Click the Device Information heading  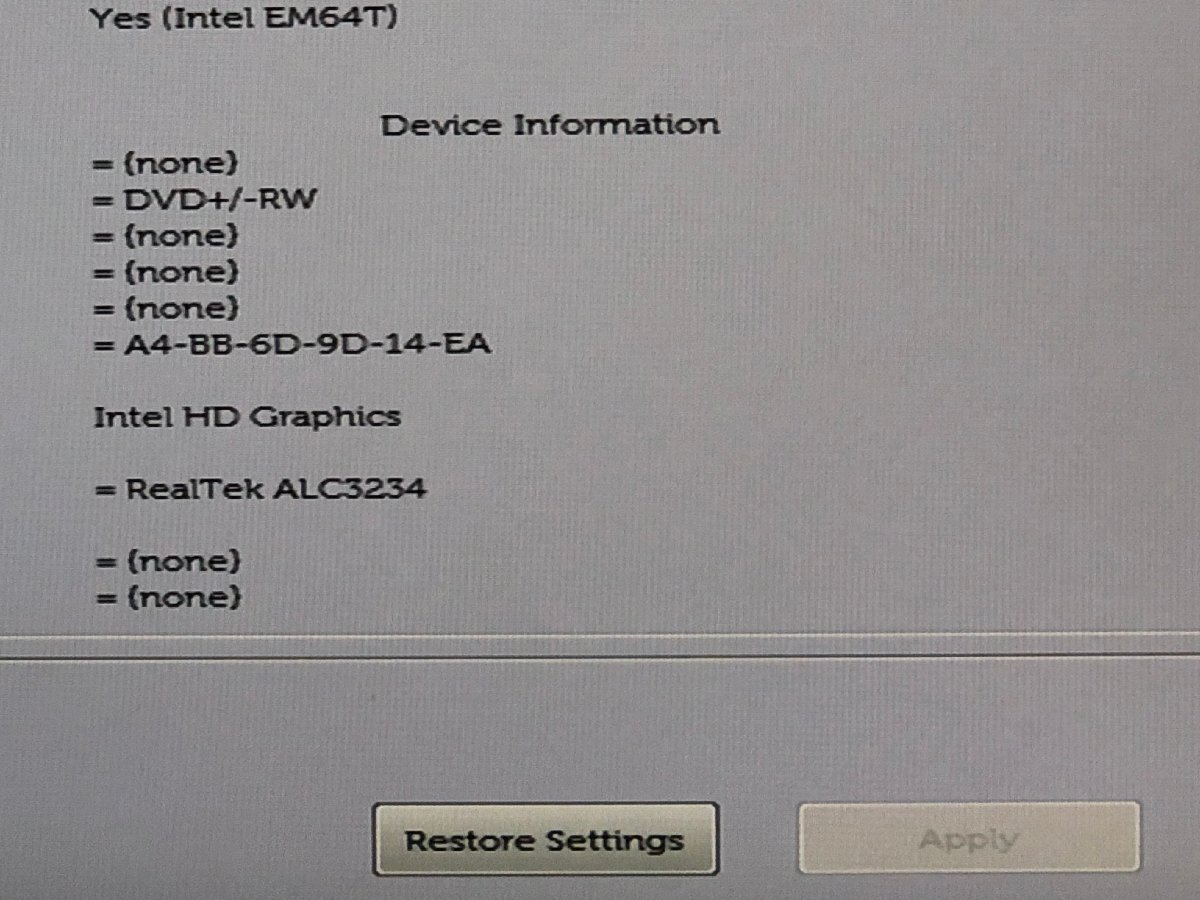tap(550, 125)
